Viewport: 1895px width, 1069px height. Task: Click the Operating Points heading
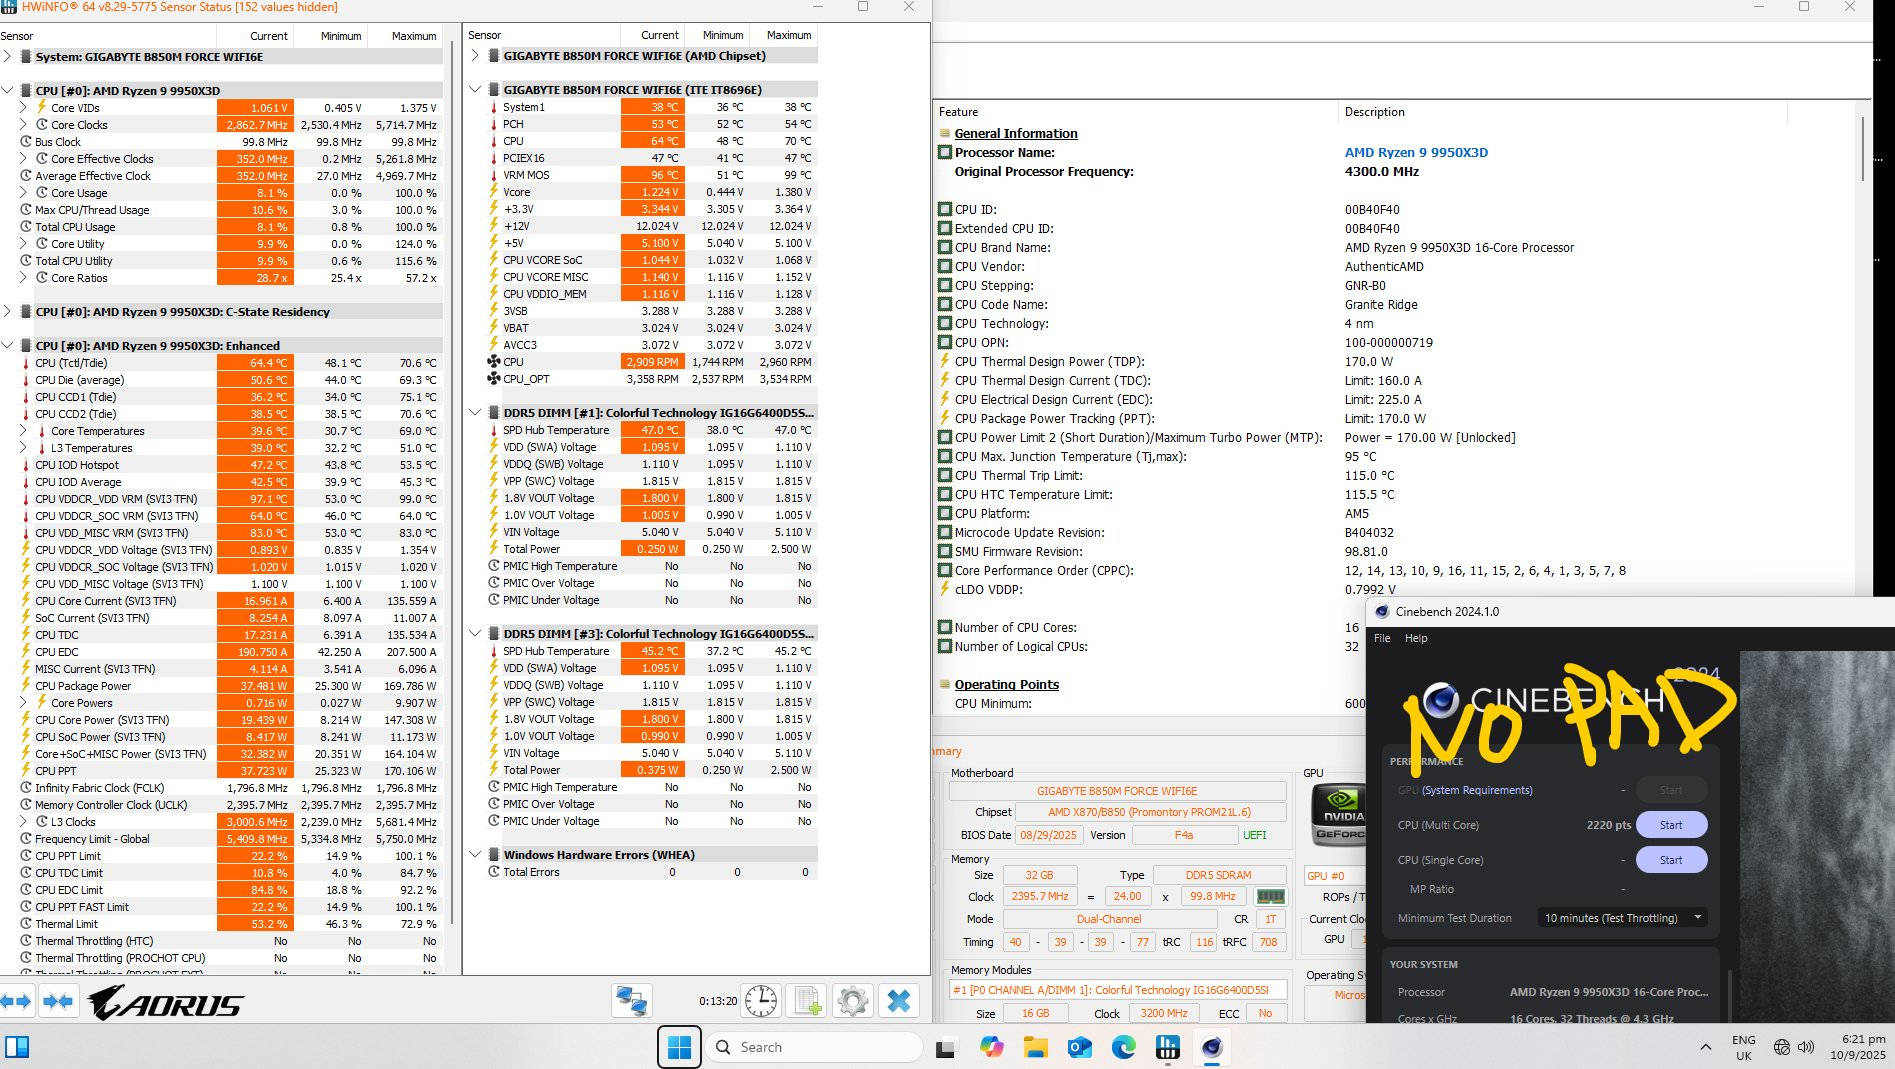[1006, 685]
